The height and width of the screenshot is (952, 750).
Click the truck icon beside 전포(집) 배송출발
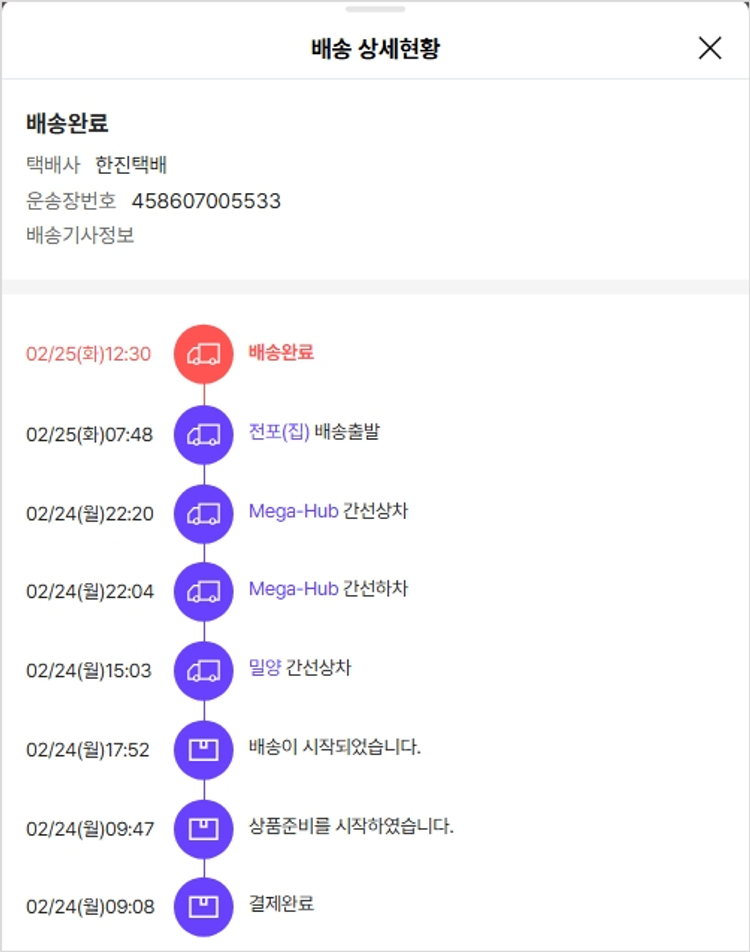click(x=204, y=434)
